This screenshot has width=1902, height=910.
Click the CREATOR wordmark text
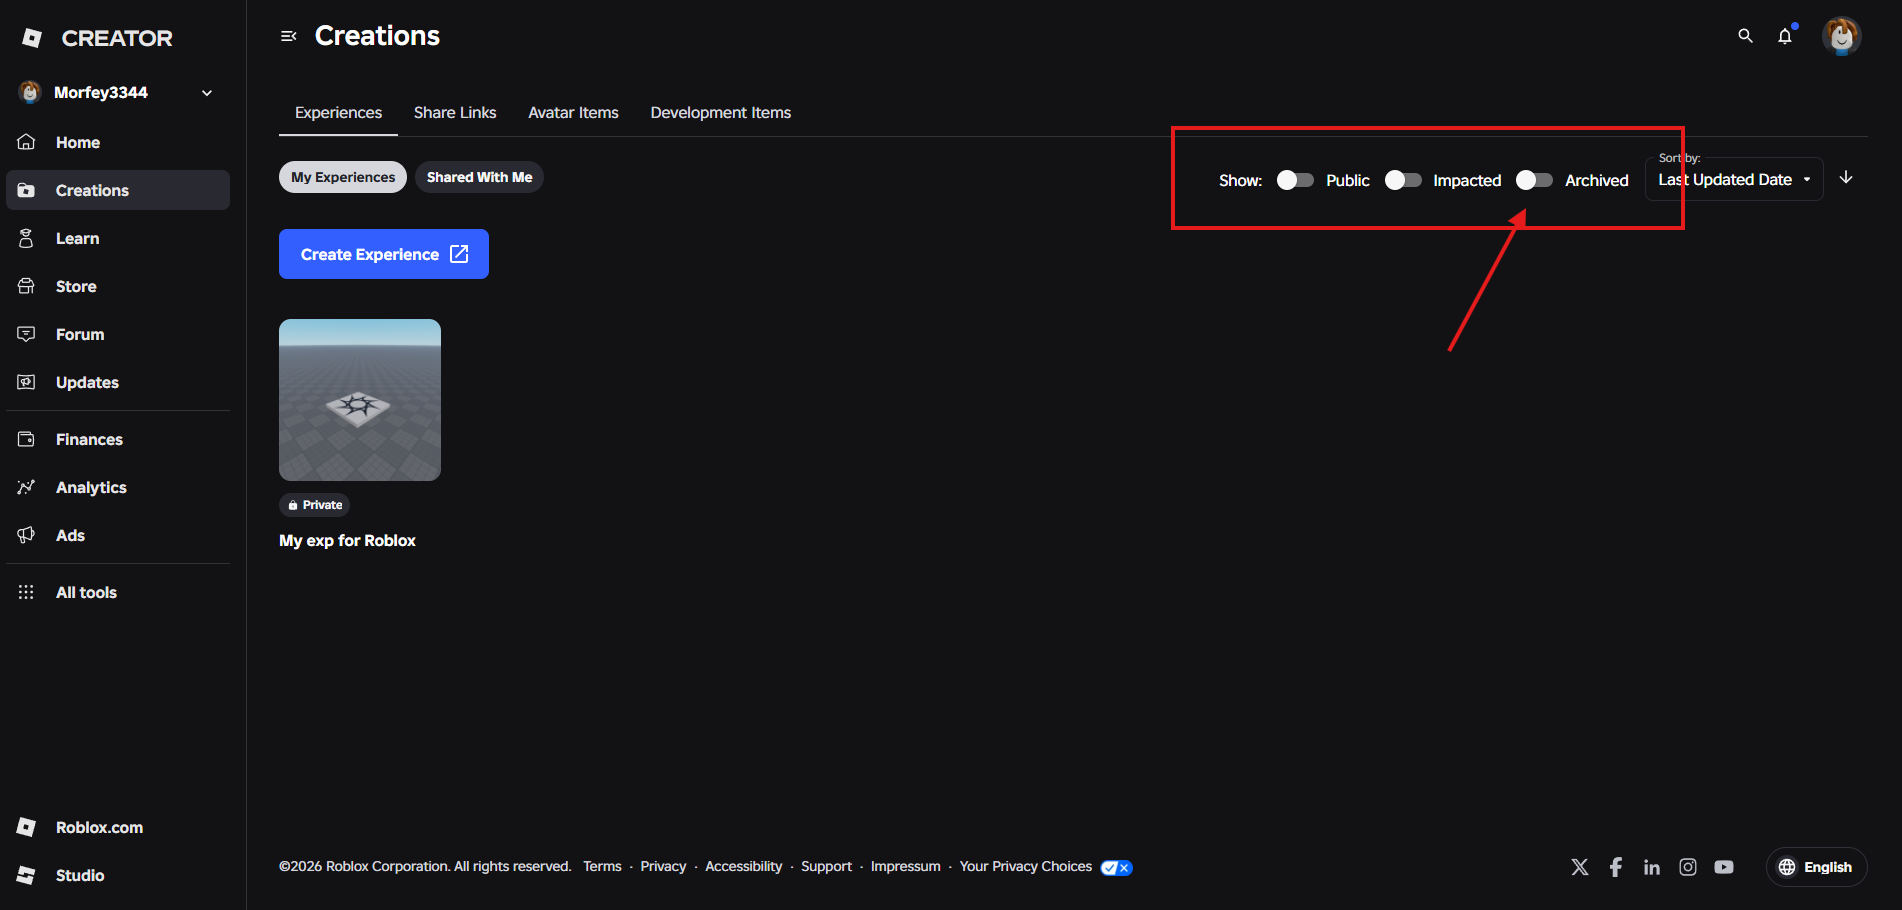pos(117,38)
